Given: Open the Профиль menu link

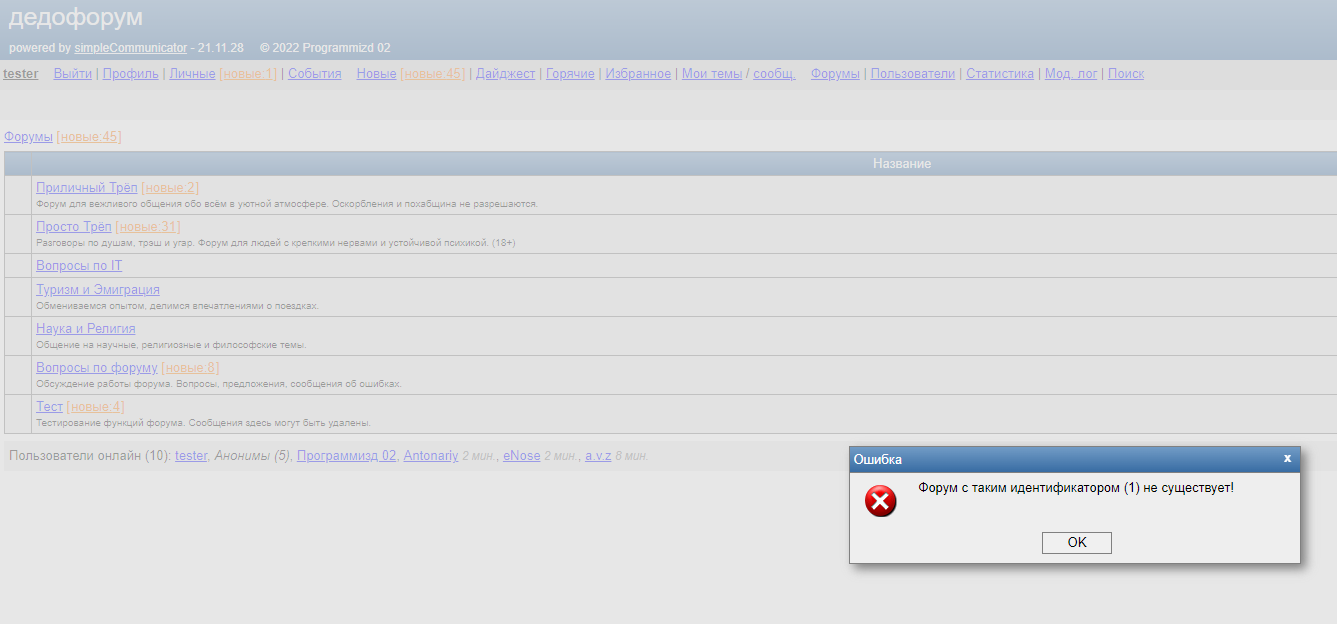Looking at the screenshot, I should coord(130,73).
